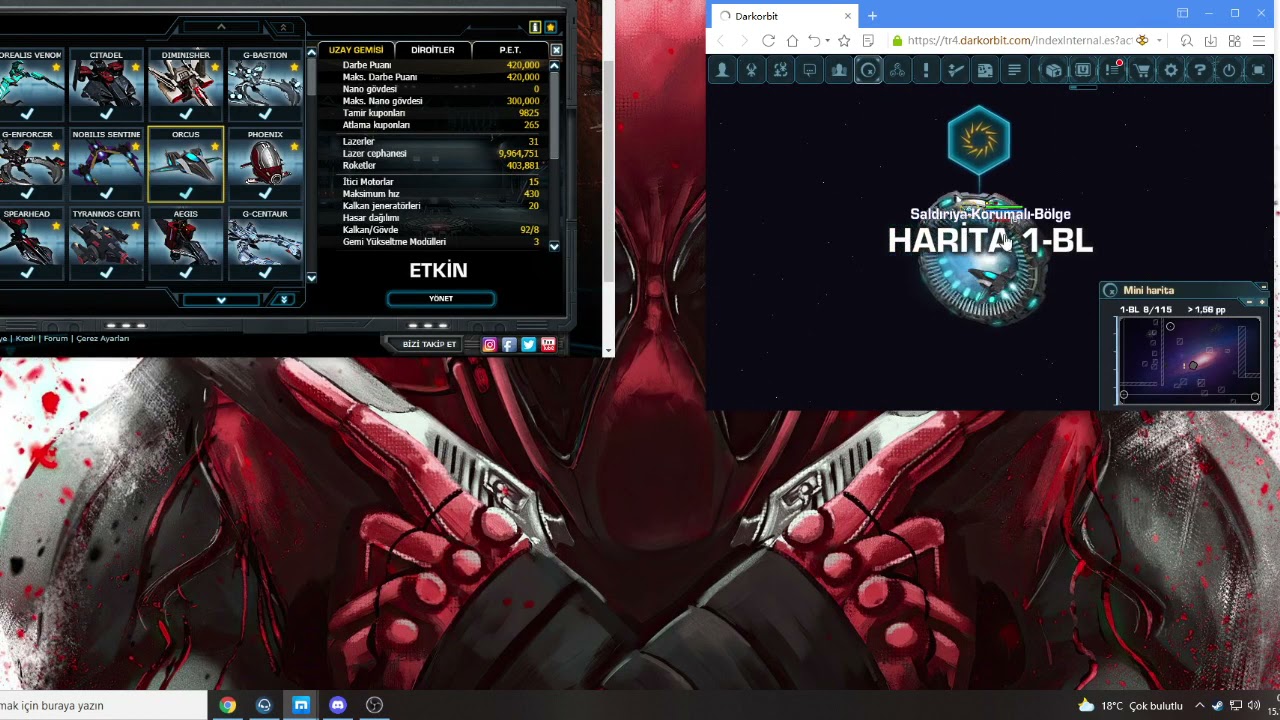Select the Darkorbit browser tab

(784, 16)
